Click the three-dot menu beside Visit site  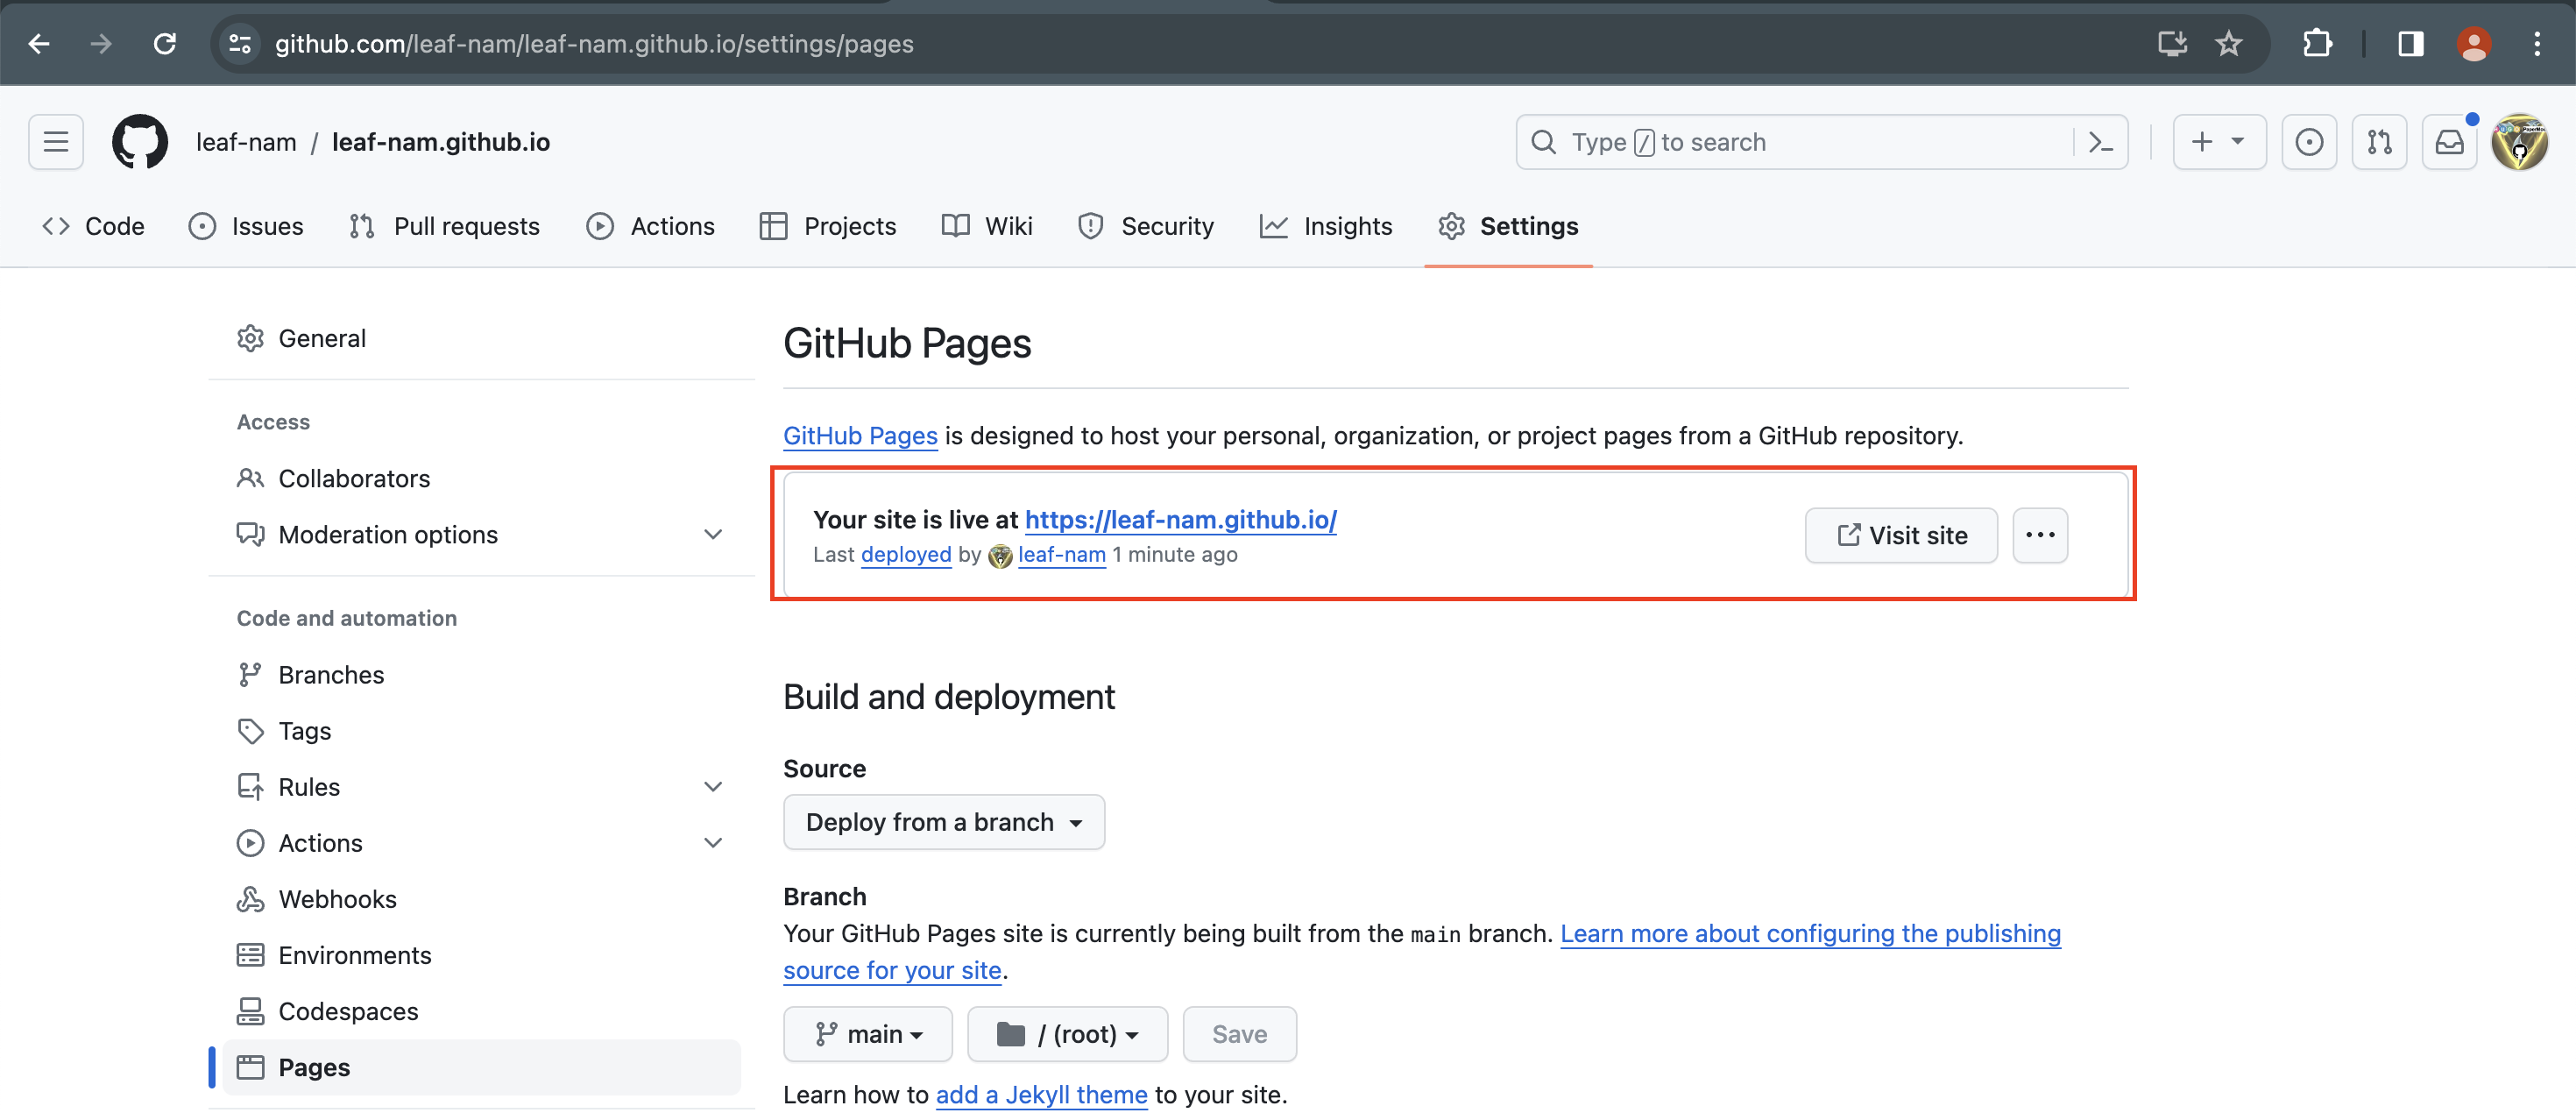coord(2040,535)
